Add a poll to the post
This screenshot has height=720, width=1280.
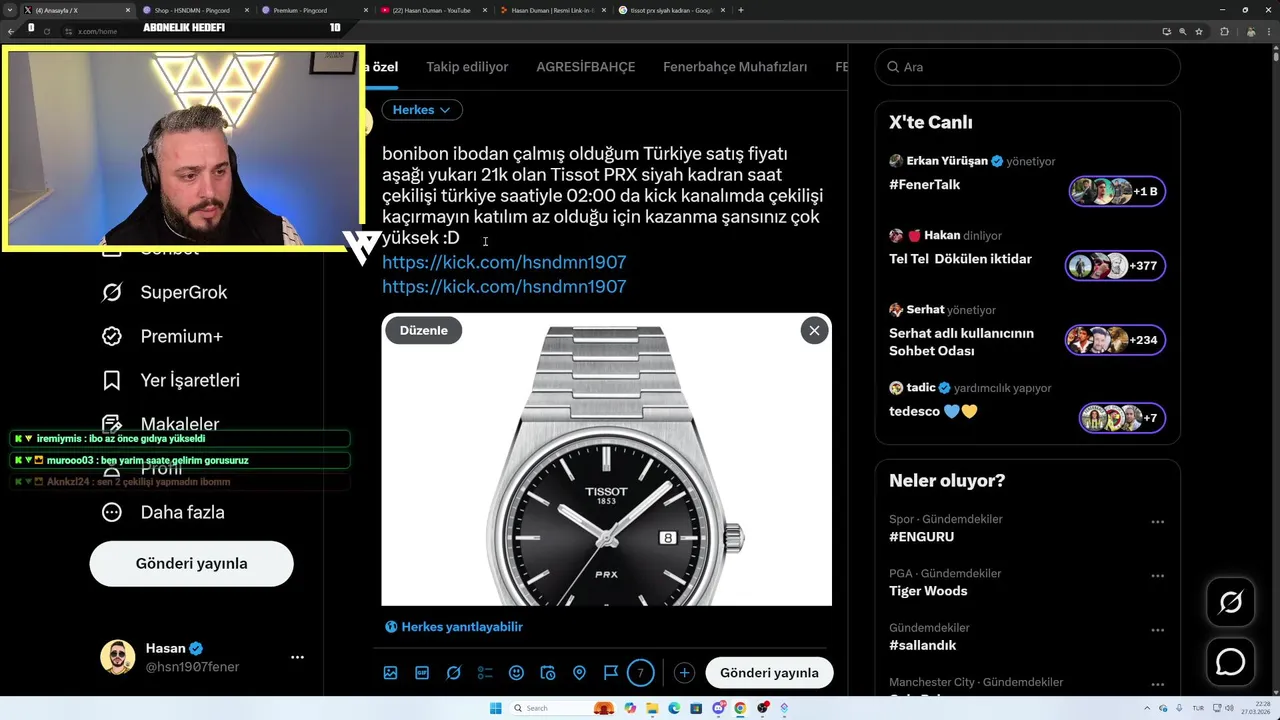tap(485, 673)
